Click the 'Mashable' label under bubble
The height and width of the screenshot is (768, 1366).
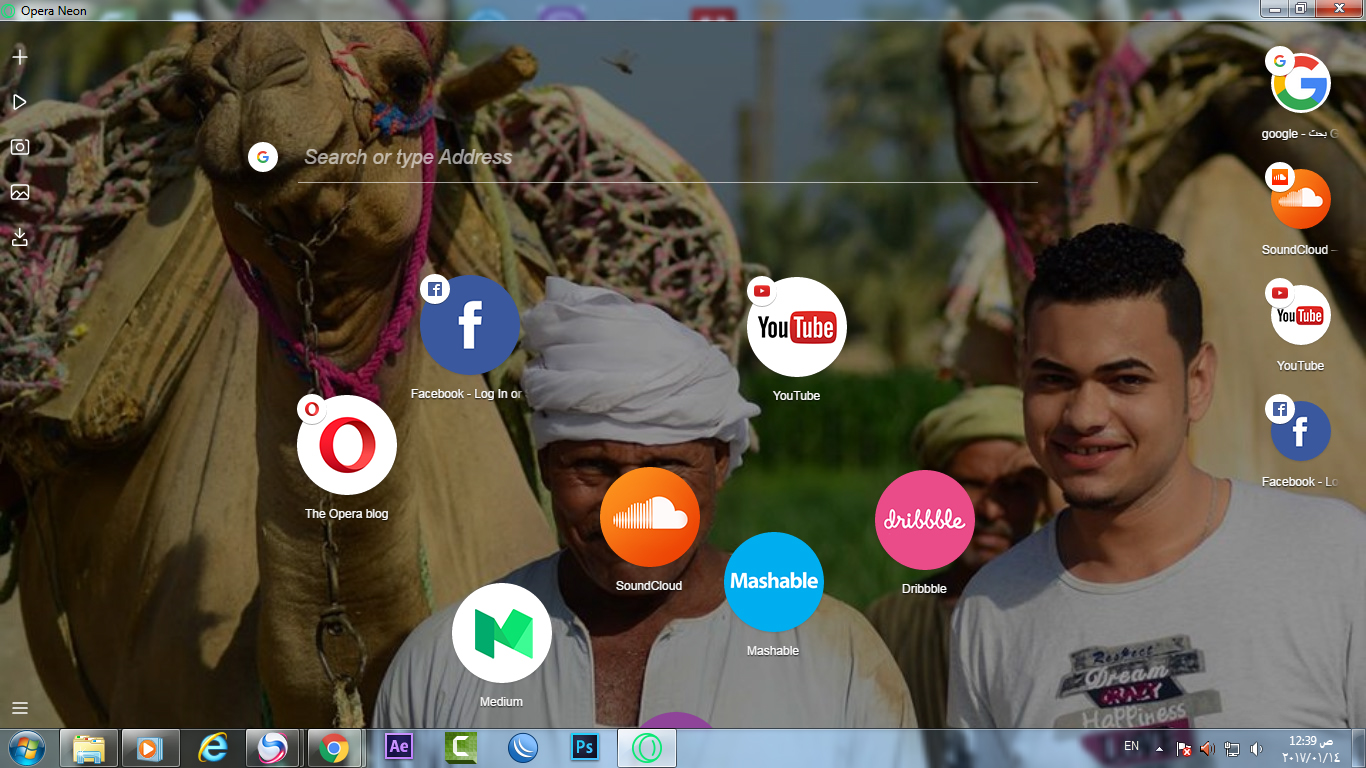pos(773,651)
